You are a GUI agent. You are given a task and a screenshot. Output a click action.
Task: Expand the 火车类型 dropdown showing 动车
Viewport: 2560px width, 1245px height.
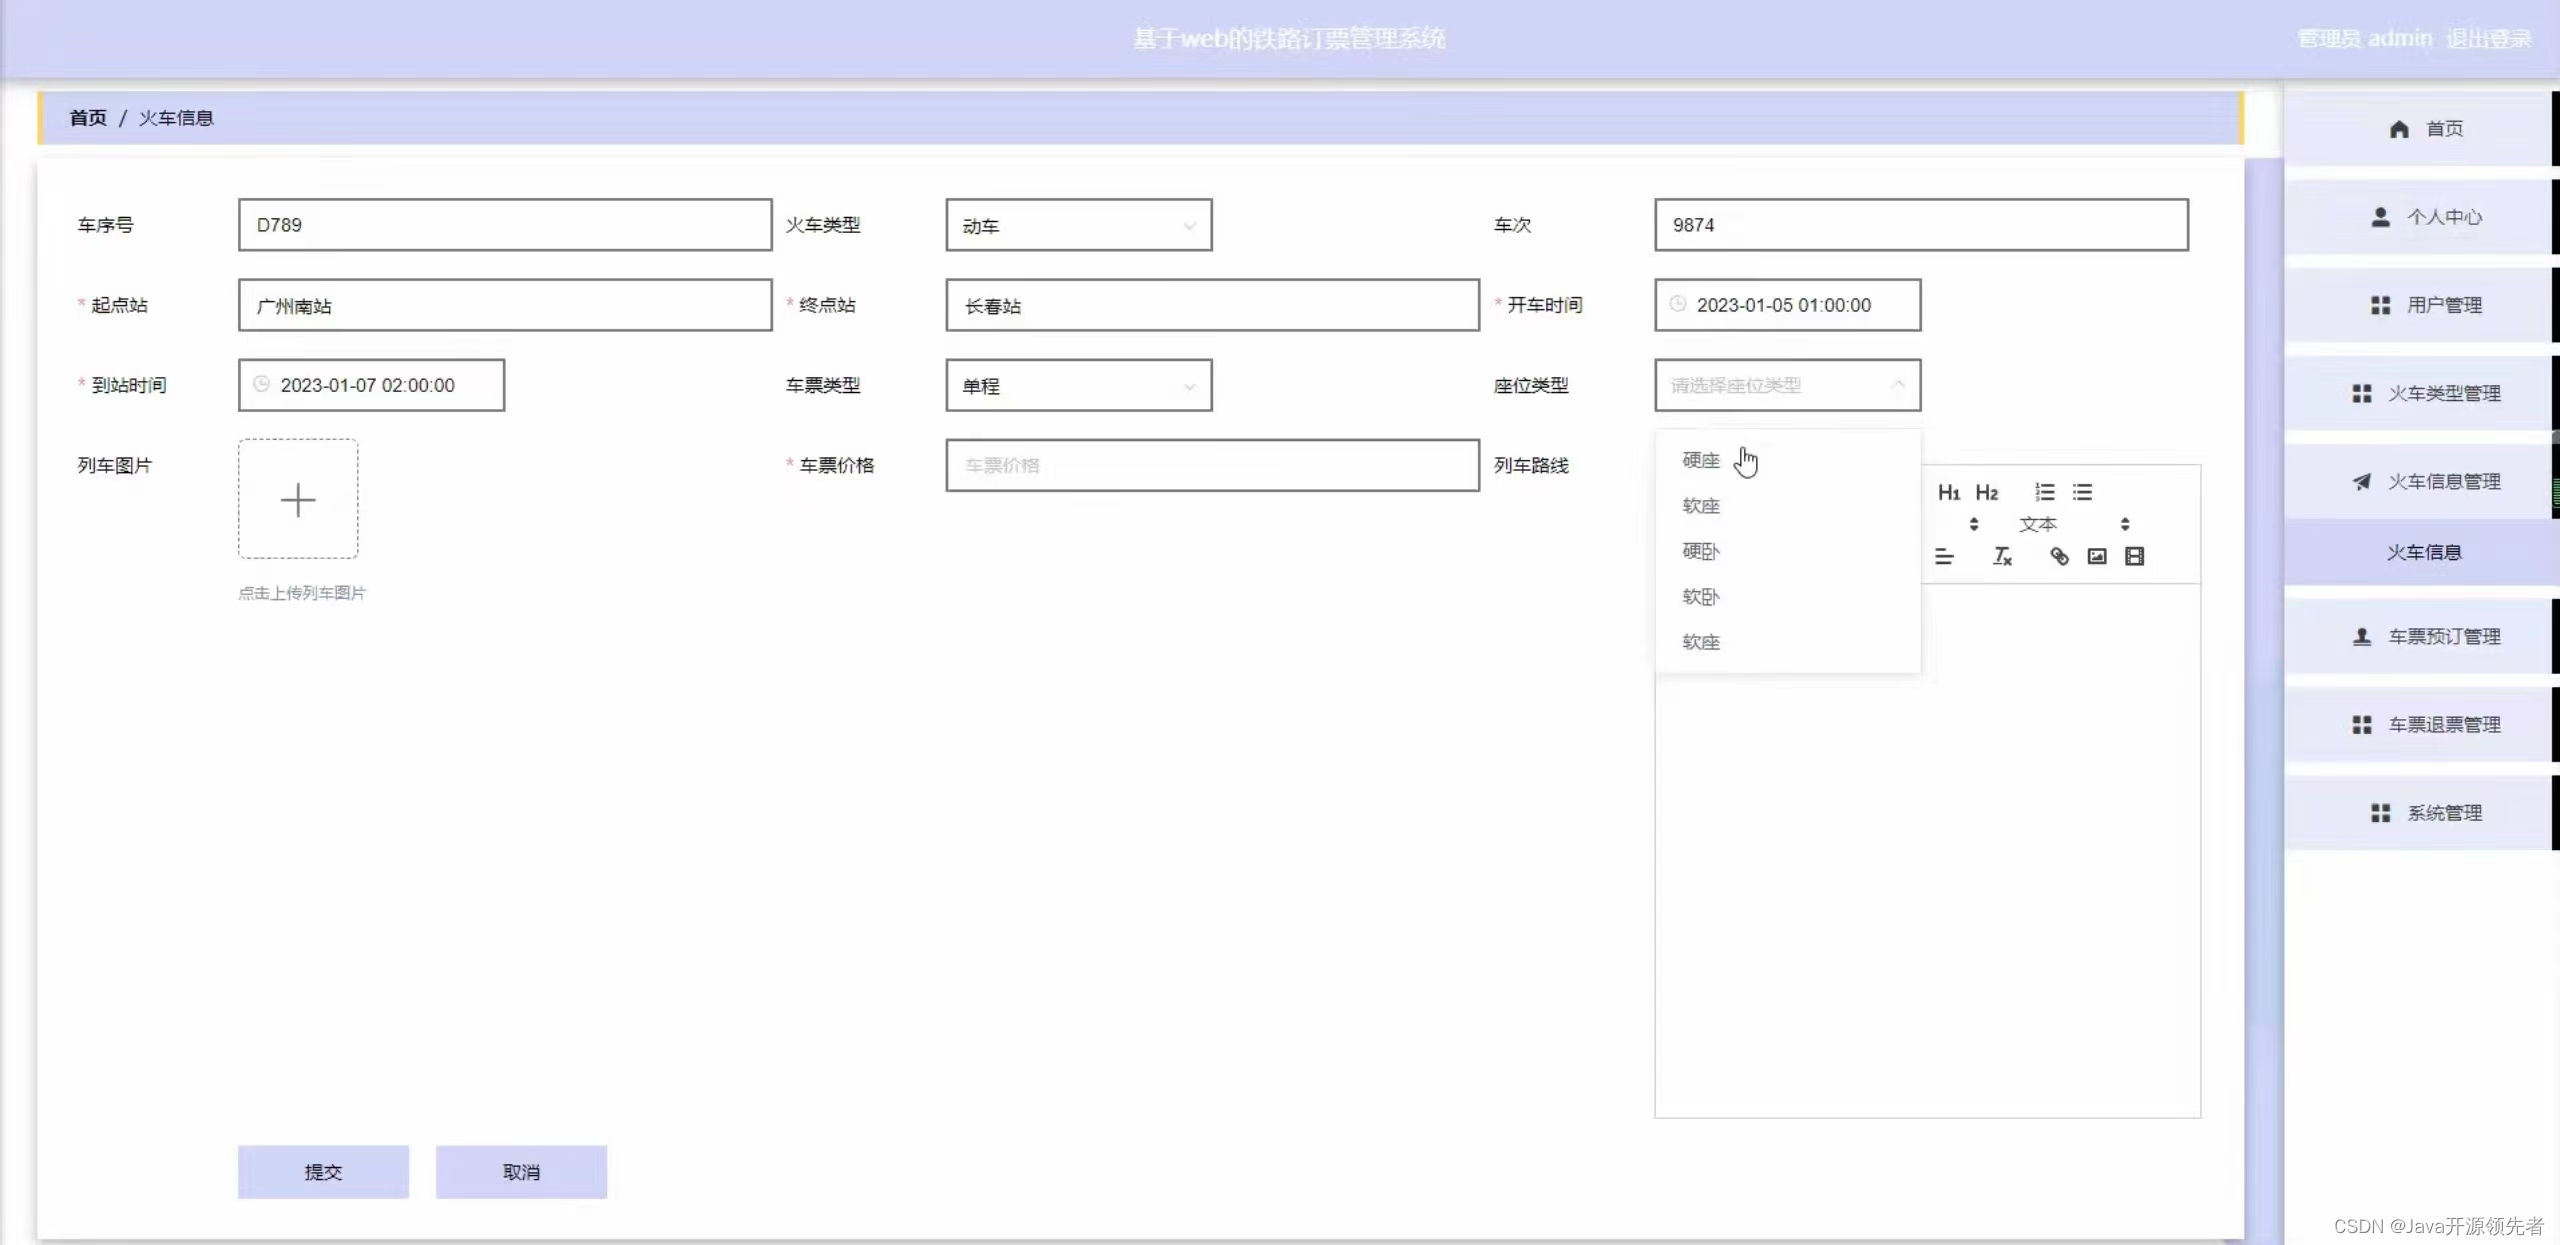click(1078, 225)
